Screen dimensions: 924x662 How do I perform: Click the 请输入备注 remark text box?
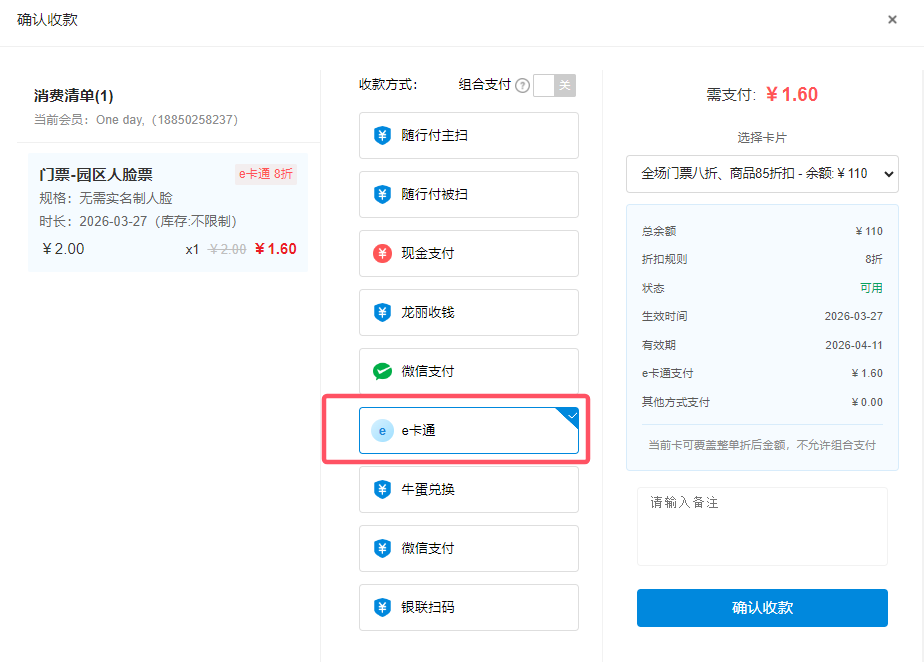762,526
